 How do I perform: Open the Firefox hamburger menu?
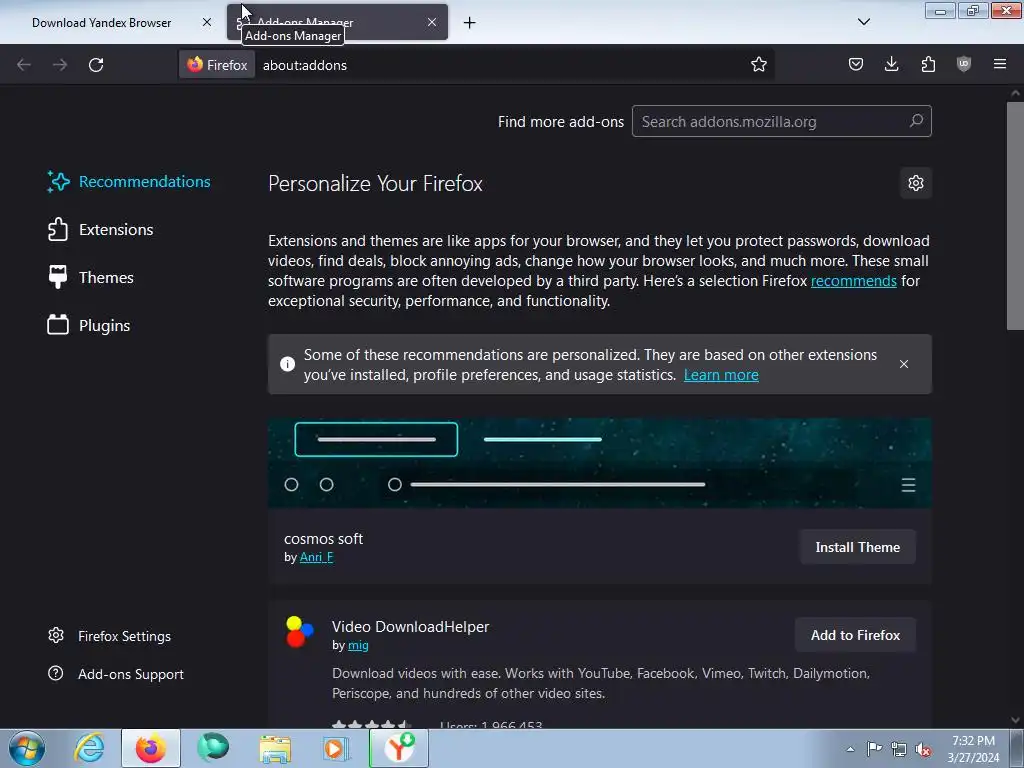[x=1000, y=64]
